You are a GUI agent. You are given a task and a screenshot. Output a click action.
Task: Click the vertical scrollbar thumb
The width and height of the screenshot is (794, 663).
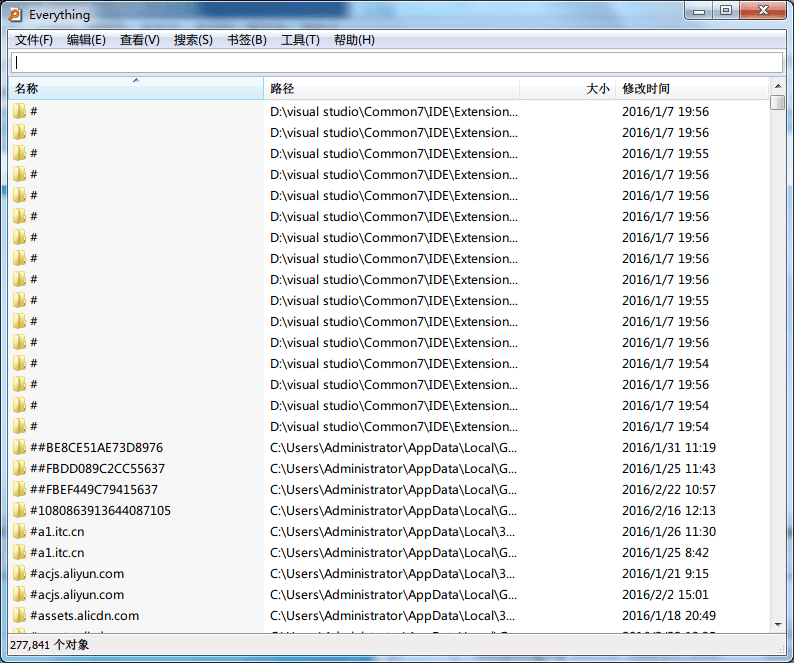(778, 102)
